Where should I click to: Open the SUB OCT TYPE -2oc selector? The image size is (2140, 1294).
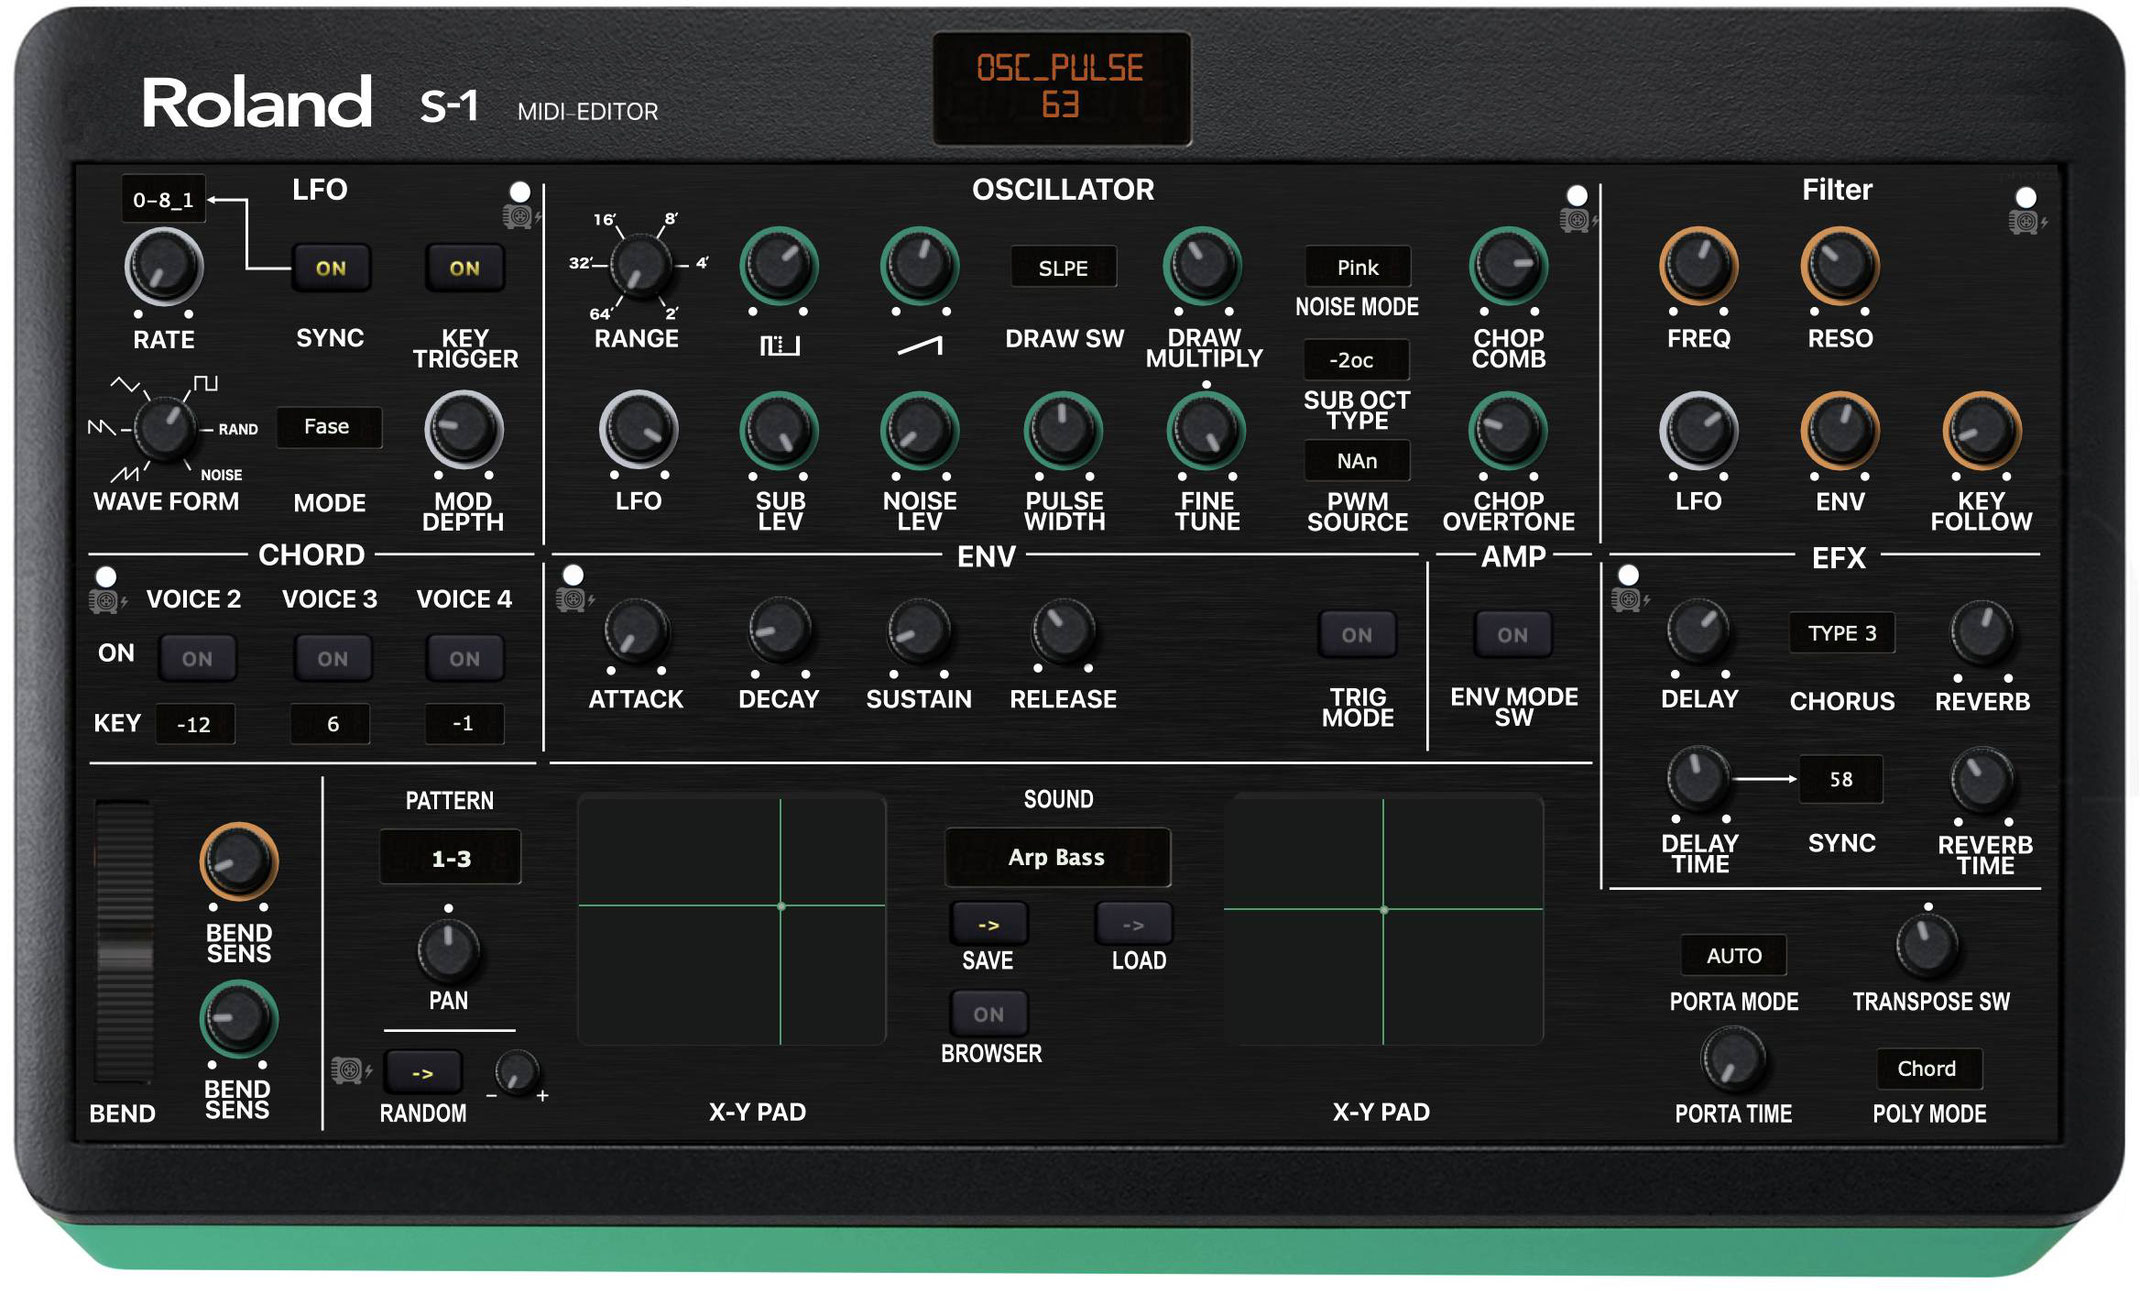tap(1357, 360)
